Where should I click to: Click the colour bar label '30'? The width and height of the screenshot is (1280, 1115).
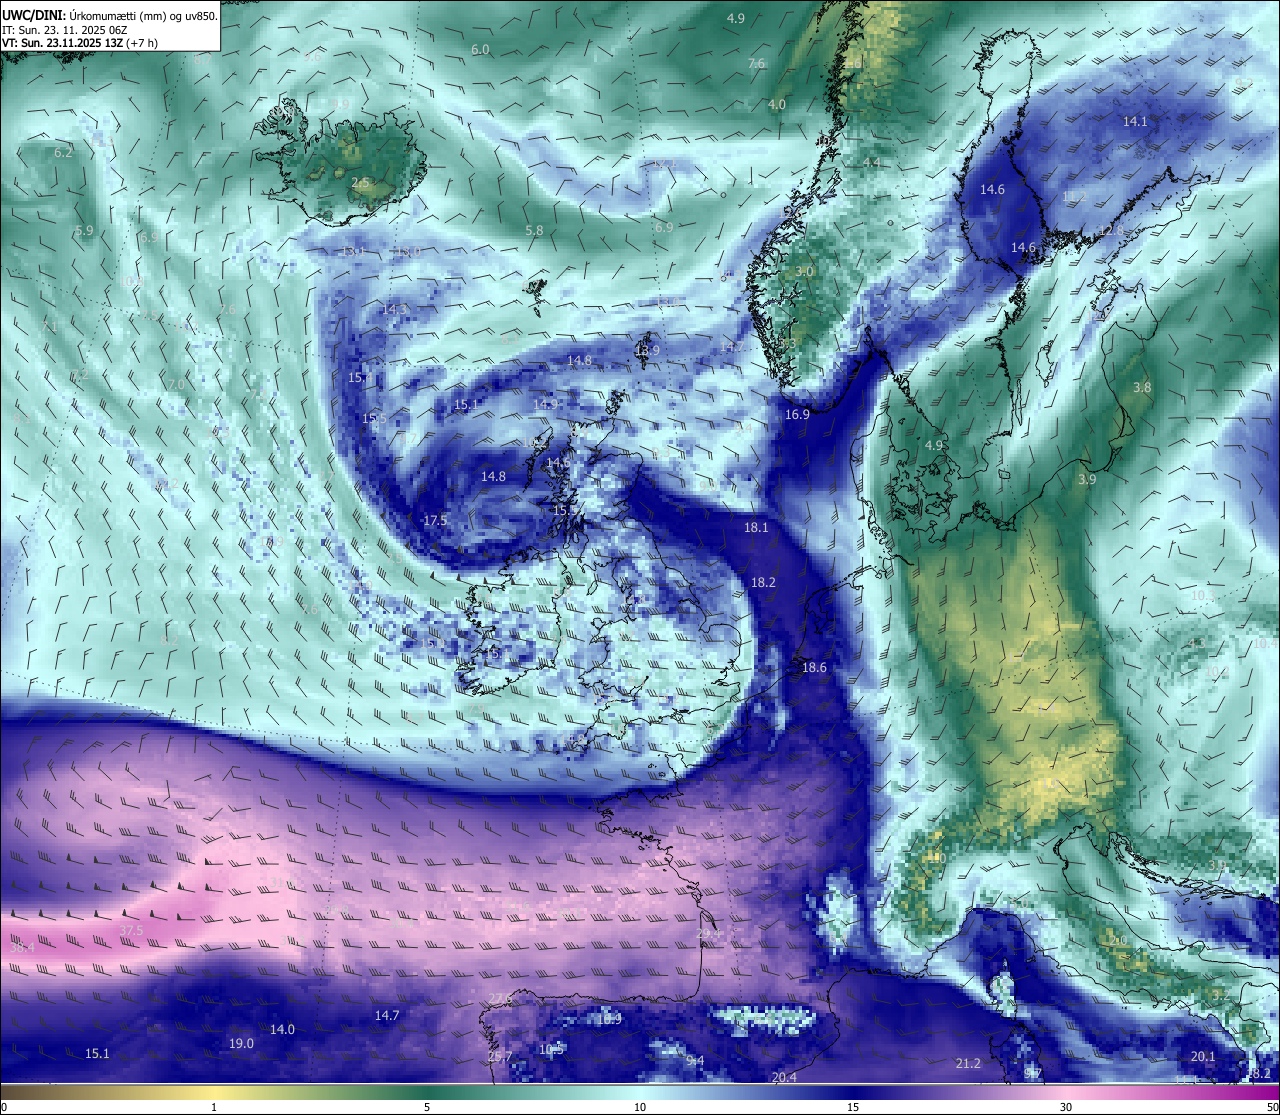[x=1066, y=1106]
